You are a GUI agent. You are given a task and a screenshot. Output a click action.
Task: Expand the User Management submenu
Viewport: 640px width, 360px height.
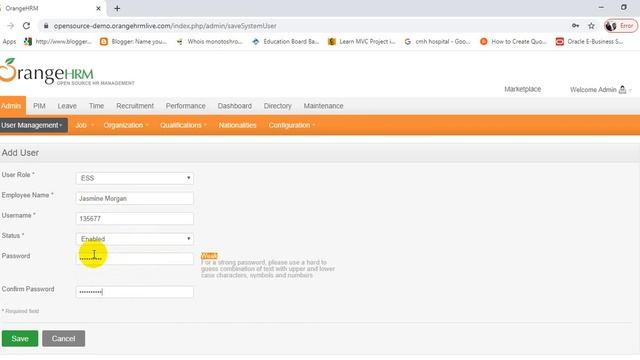point(33,125)
